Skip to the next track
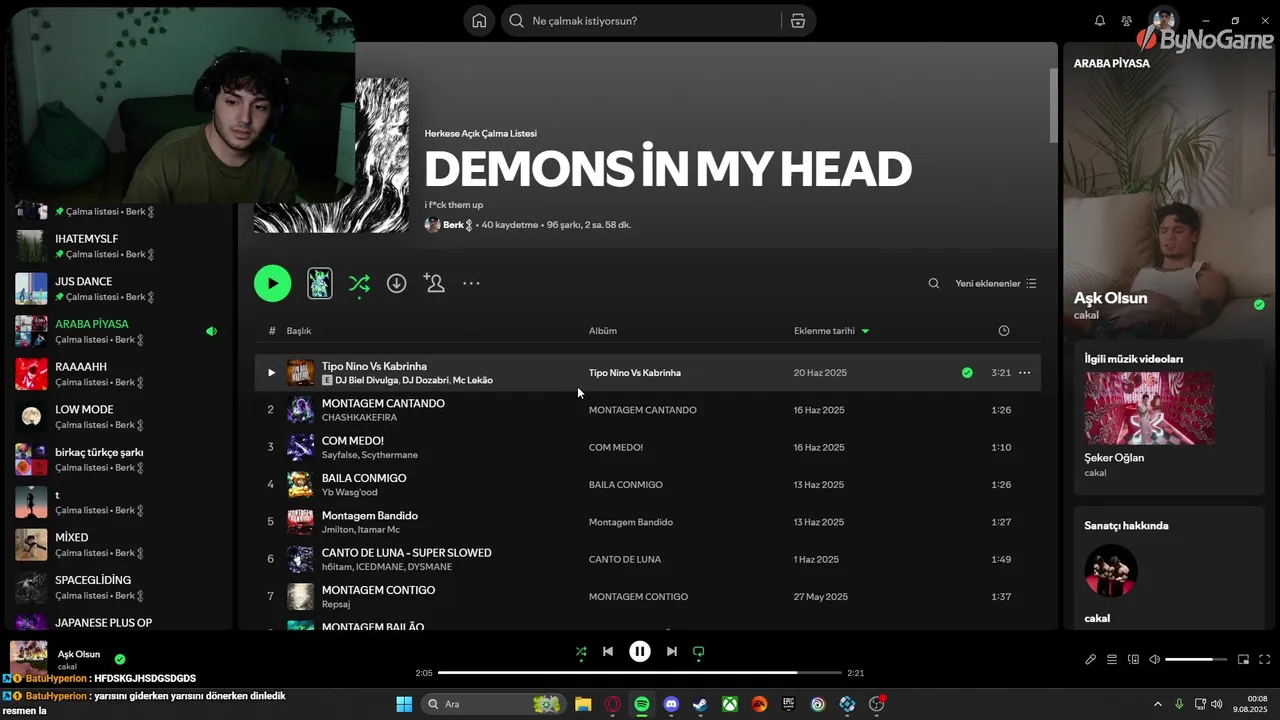Screen dimensions: 1280x720 click(x=672, y=651)
